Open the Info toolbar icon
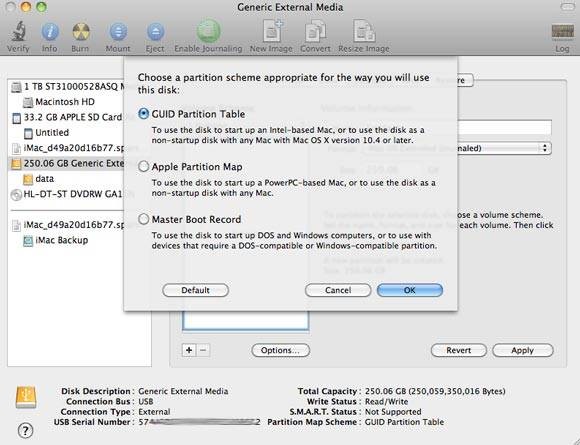This screenshot has height=445, width=580. click(50, 32)
